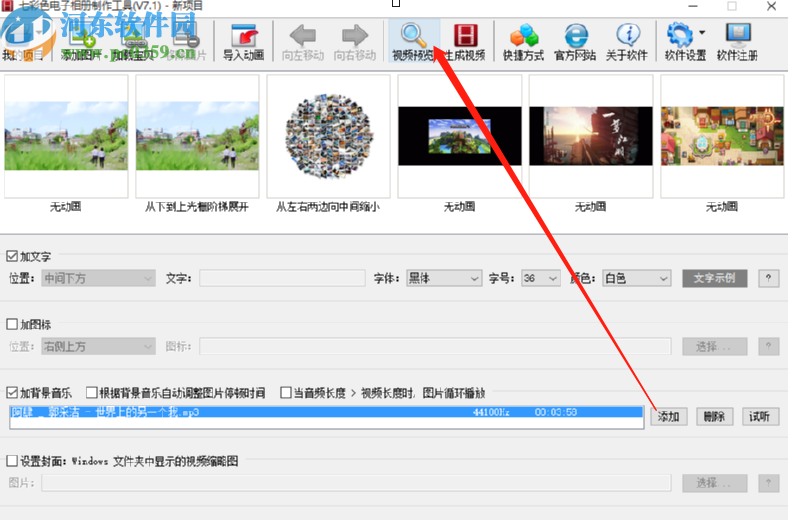Viewport: 788px width, 520px height.
Task: Click the ? button in 加图标 row
Action: pos(768,346)
